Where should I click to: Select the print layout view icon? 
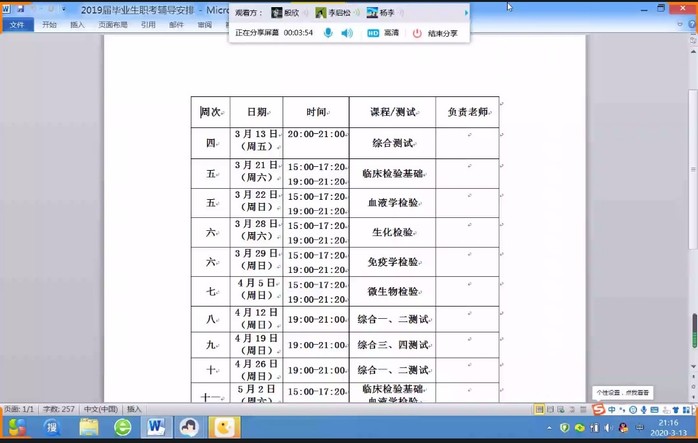coord(540,409)
